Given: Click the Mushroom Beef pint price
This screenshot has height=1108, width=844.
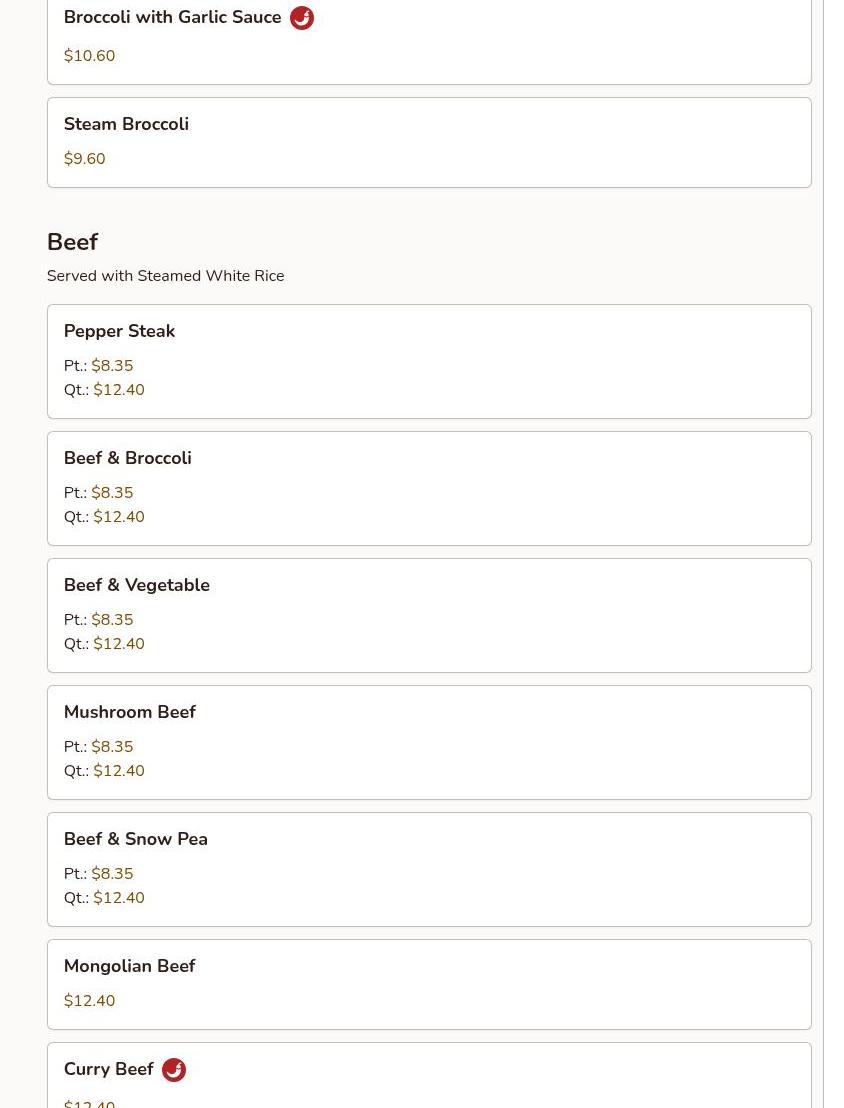Looking at the screenshot, I should click(x=112, y=747).
